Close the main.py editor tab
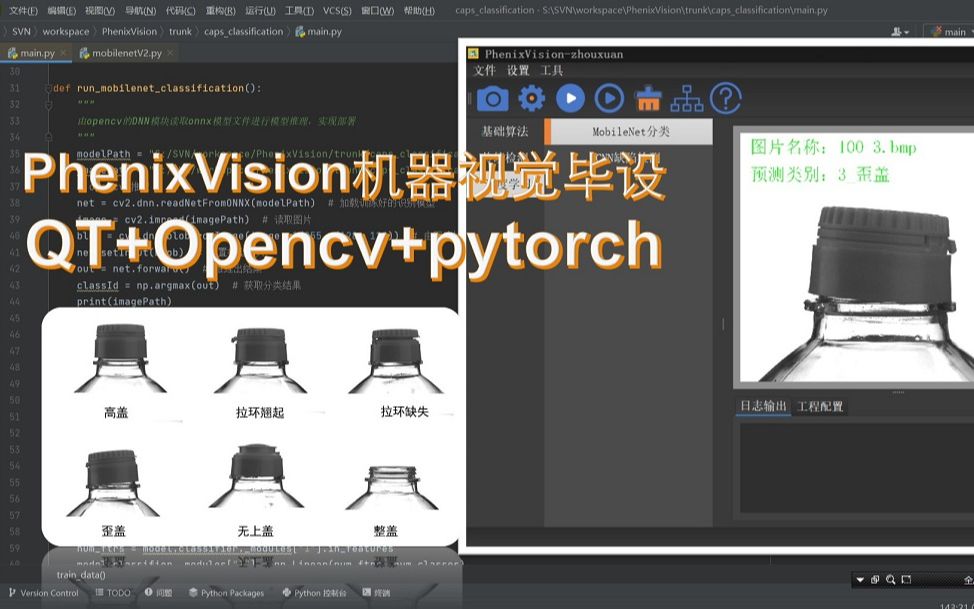Screen dimensions: 974x609 pos(65,53)
